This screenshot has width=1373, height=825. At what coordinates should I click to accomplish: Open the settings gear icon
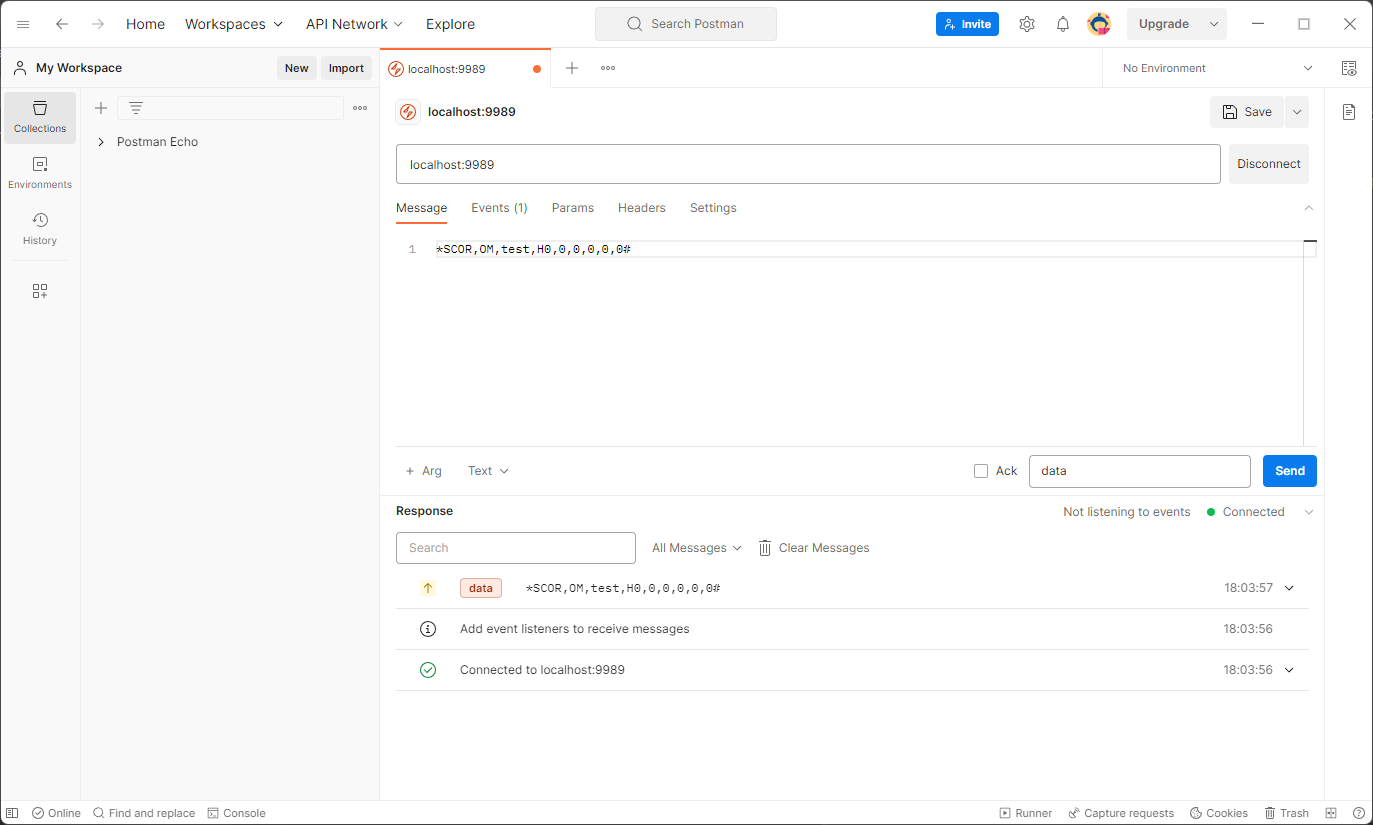point(1027,24)
